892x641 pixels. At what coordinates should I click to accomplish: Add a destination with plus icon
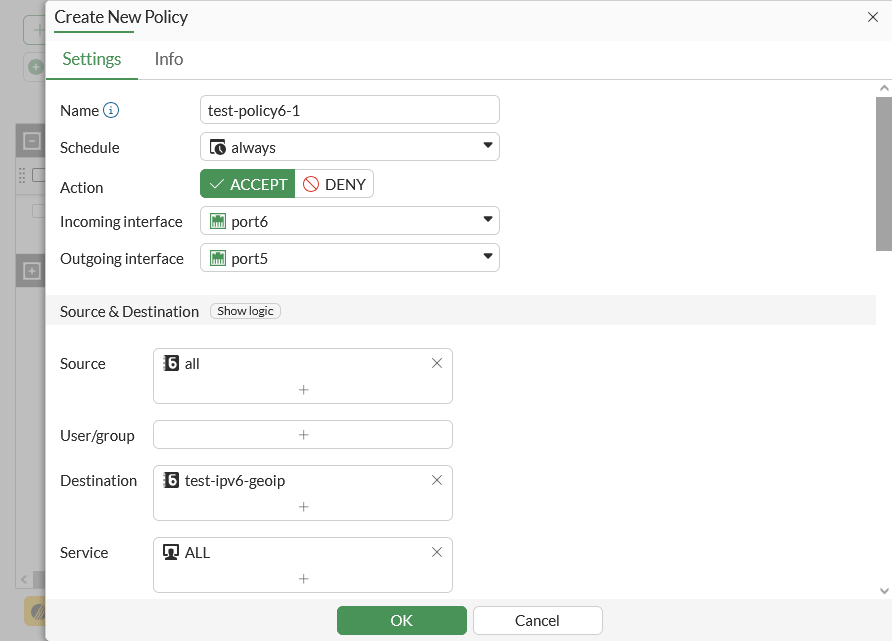[x=303, y=506]
